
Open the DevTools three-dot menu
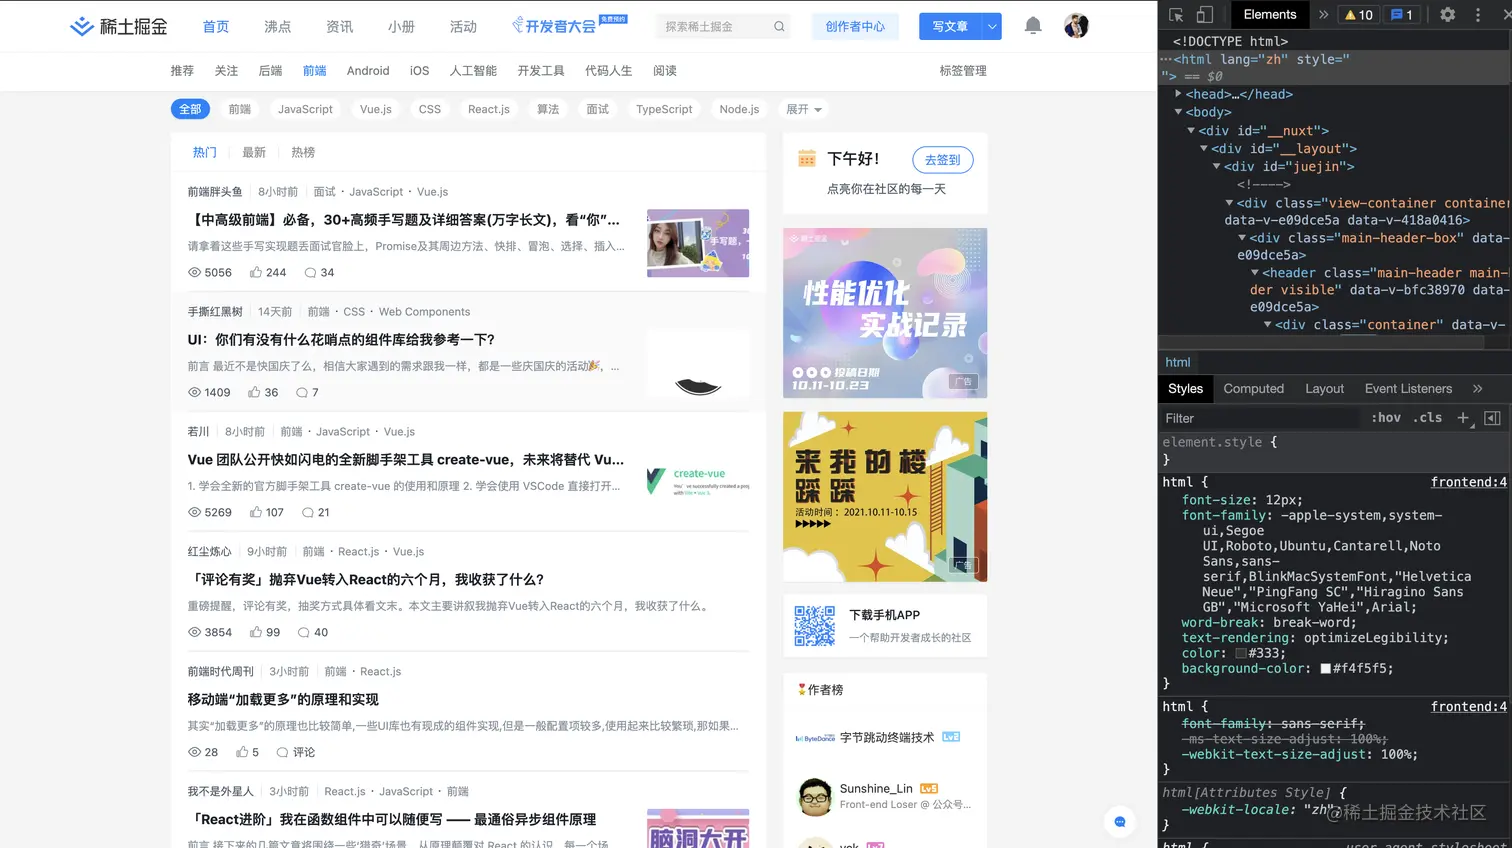tap(1478, 15)
